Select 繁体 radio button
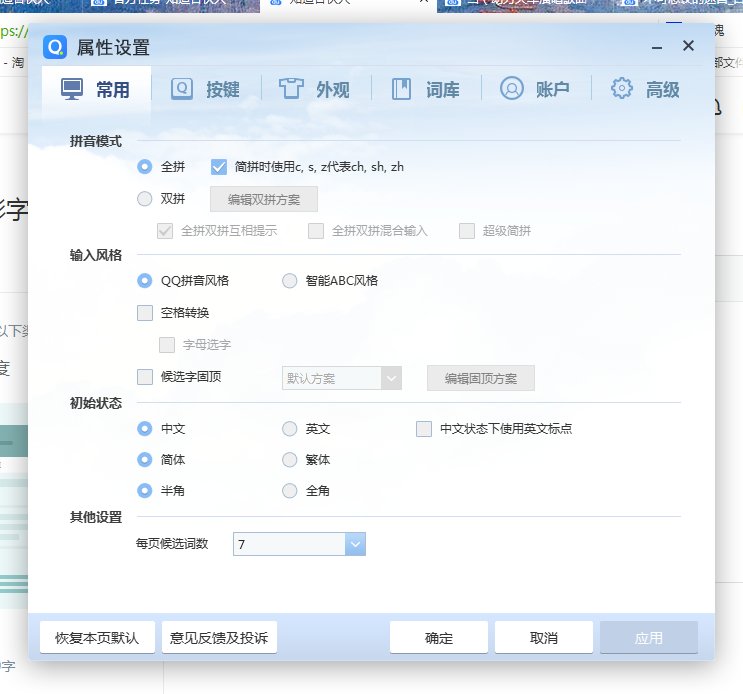Screen dimensions: 743x694 (290, 460)
